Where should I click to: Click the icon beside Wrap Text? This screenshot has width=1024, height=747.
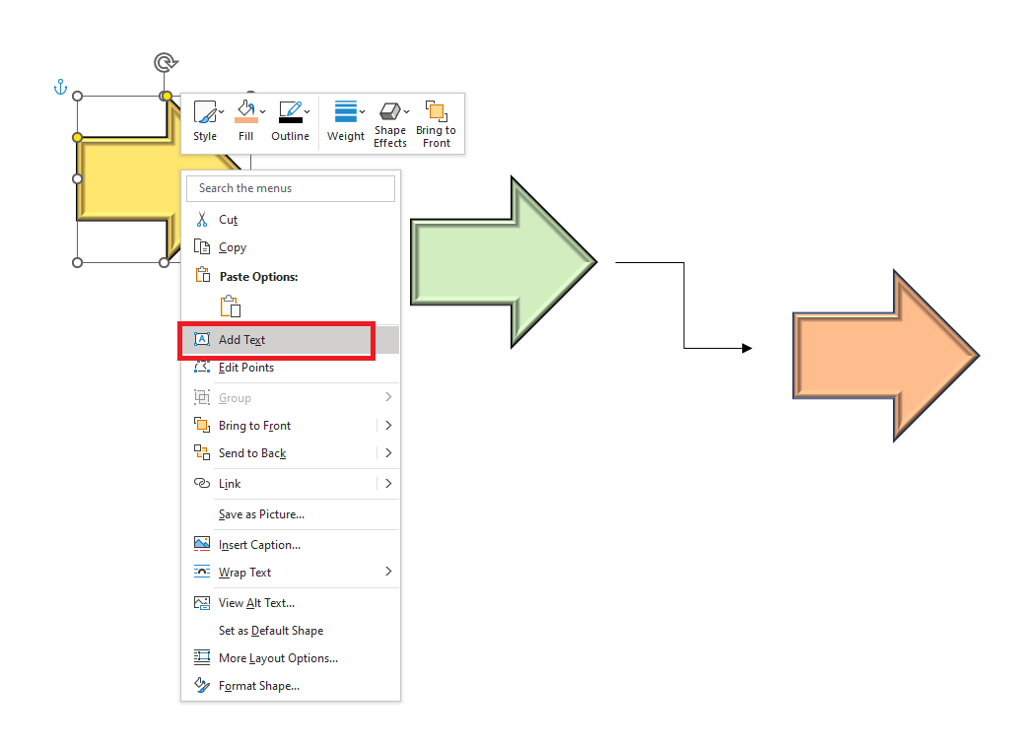coord(202,571)
